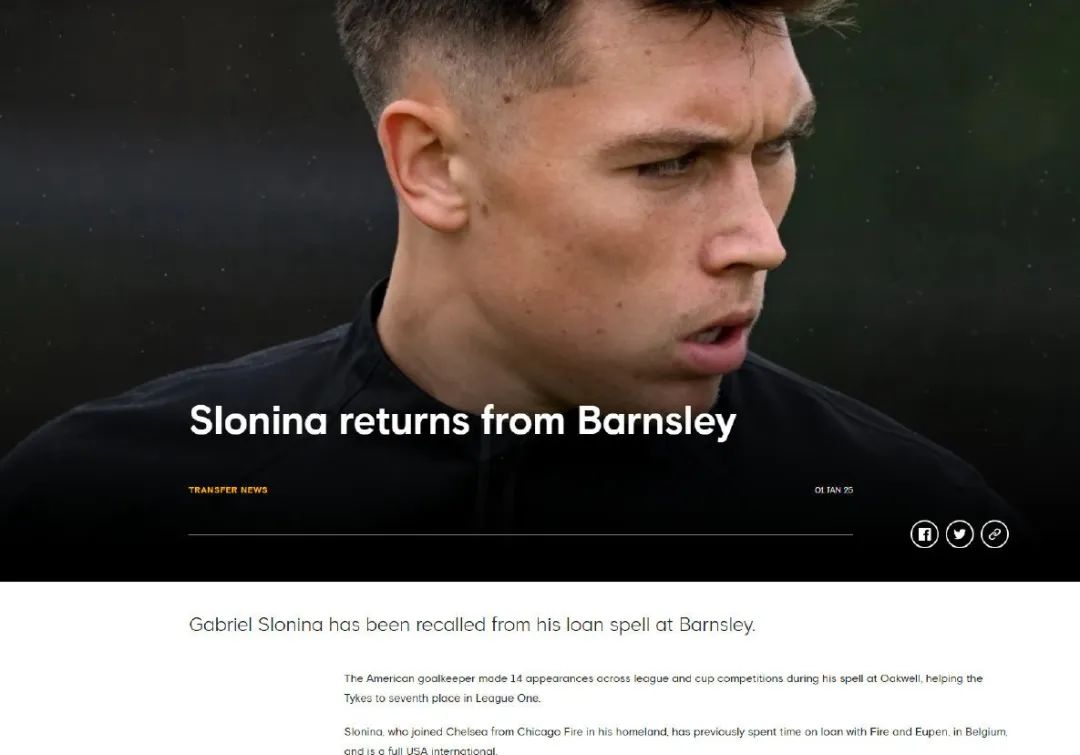Click the 01 JAN 25 publish date
The image size is (1080, 755).
[833, 490]
